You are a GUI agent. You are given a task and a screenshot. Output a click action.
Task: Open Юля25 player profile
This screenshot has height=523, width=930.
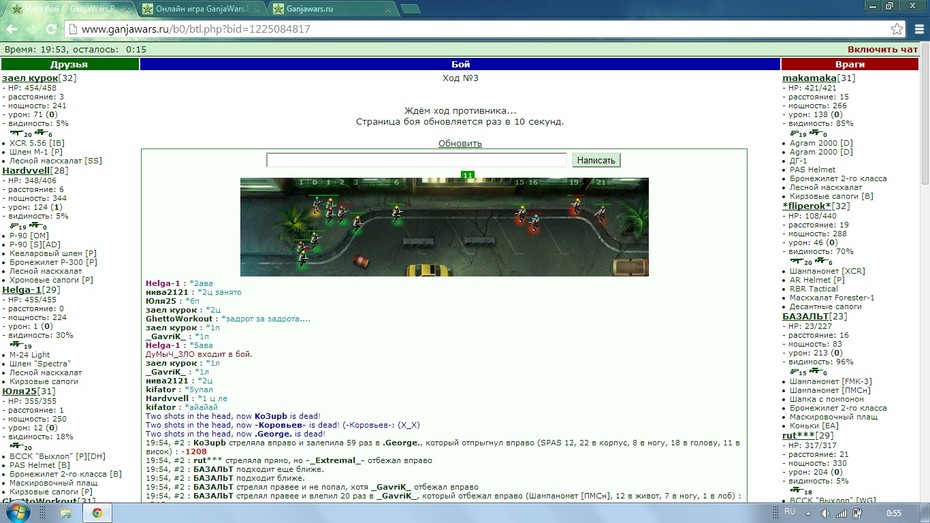coord(19,391)
